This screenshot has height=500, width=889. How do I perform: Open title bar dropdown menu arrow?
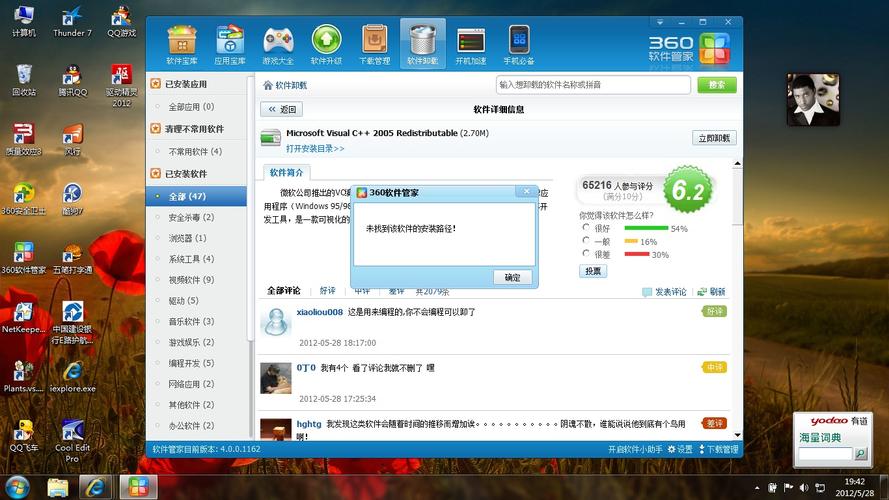point(660,22)
